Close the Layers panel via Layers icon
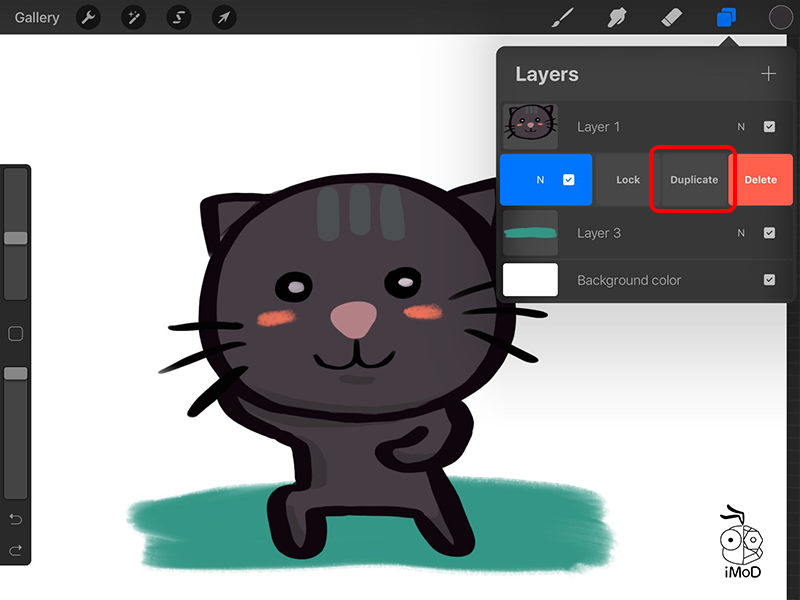Image resolution: width=800 pixels, height=600 pixels. click(x=726, y=17)
